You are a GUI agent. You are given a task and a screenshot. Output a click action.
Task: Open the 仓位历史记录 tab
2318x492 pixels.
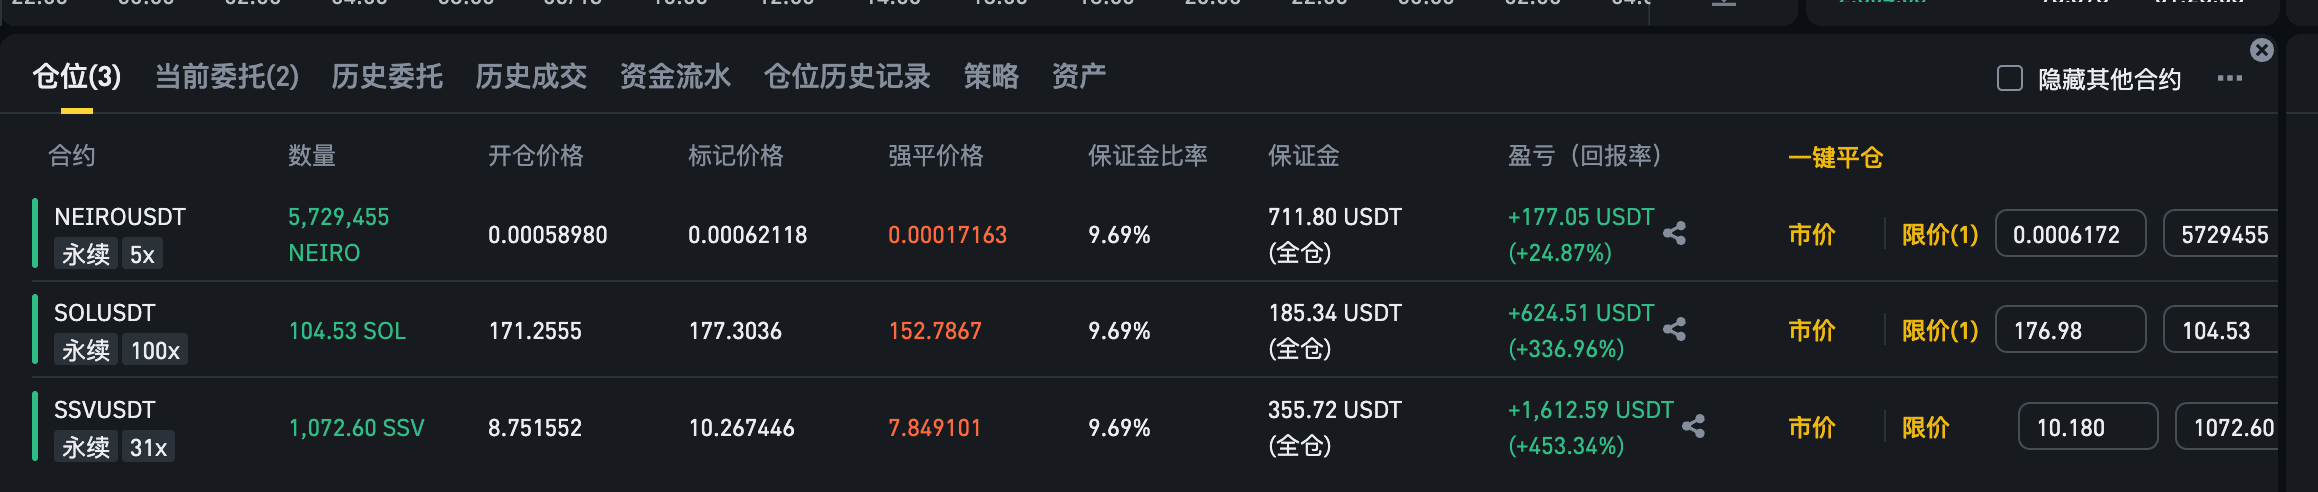(847, 76)
